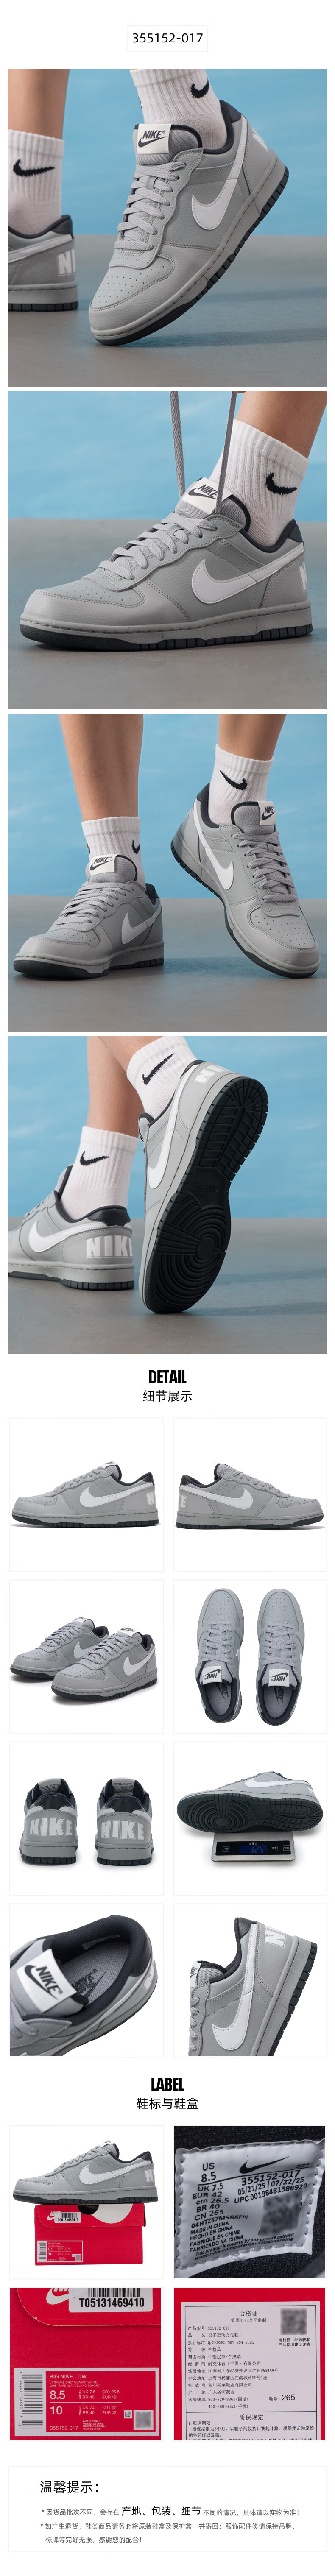Viewport: 335px width, 2576px height.
Task: Click the product code 355152-017 label
Action: coord(167,38)
